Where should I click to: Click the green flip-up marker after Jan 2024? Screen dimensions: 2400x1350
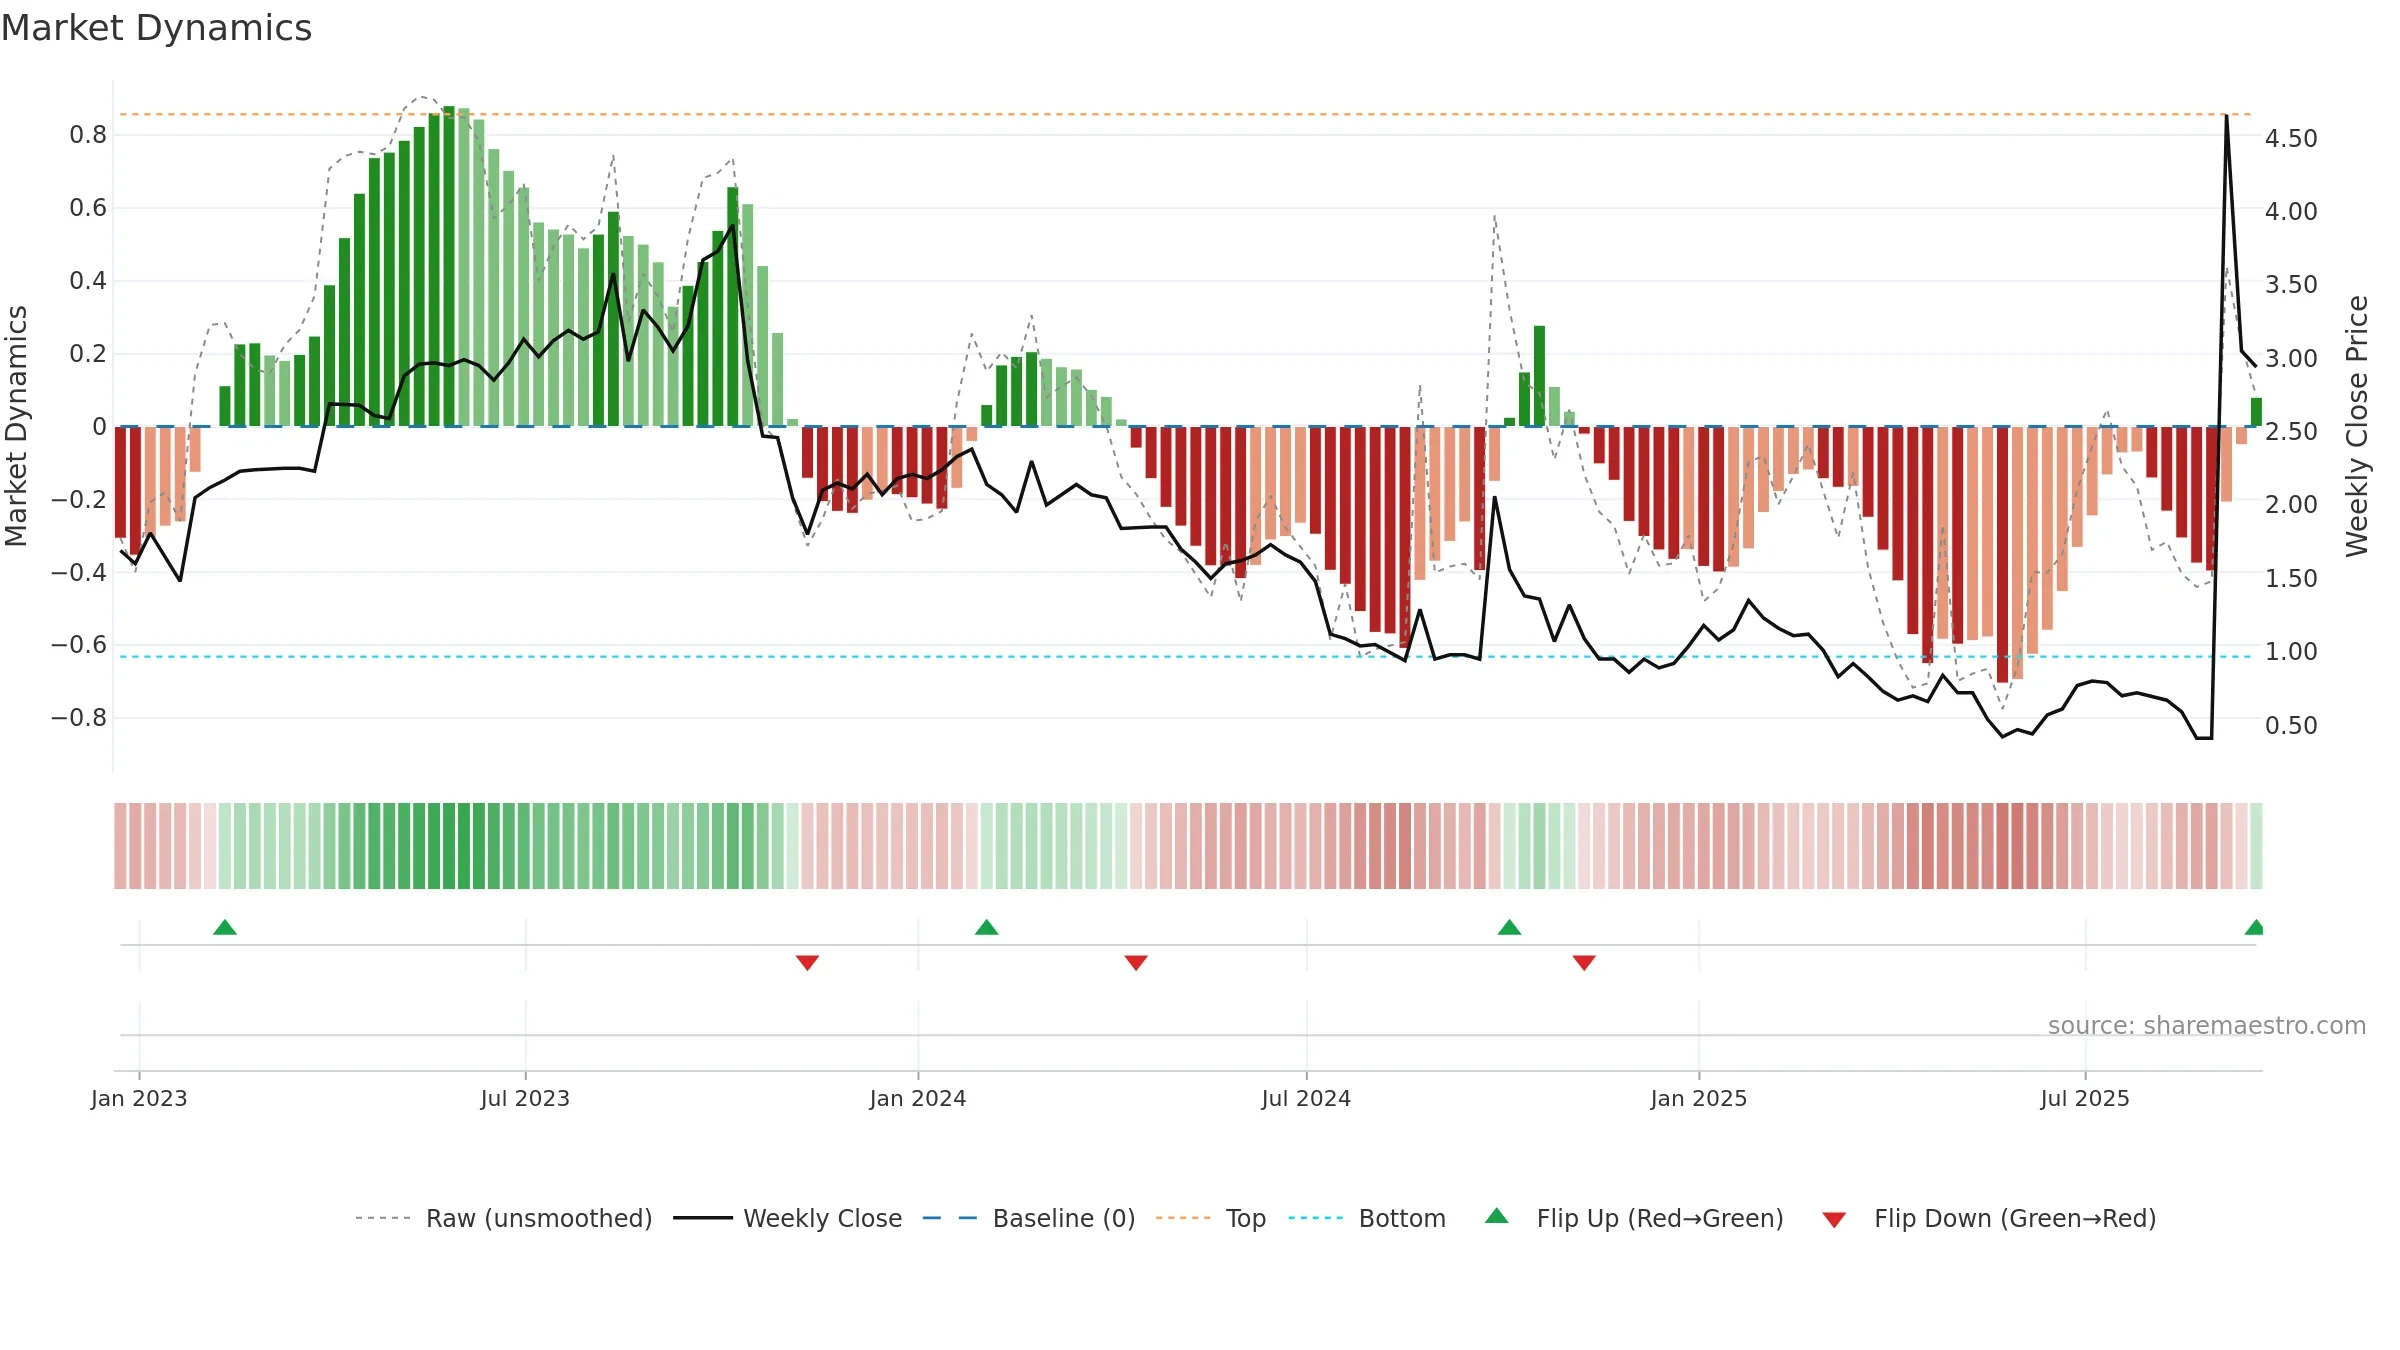pos(987,927)
